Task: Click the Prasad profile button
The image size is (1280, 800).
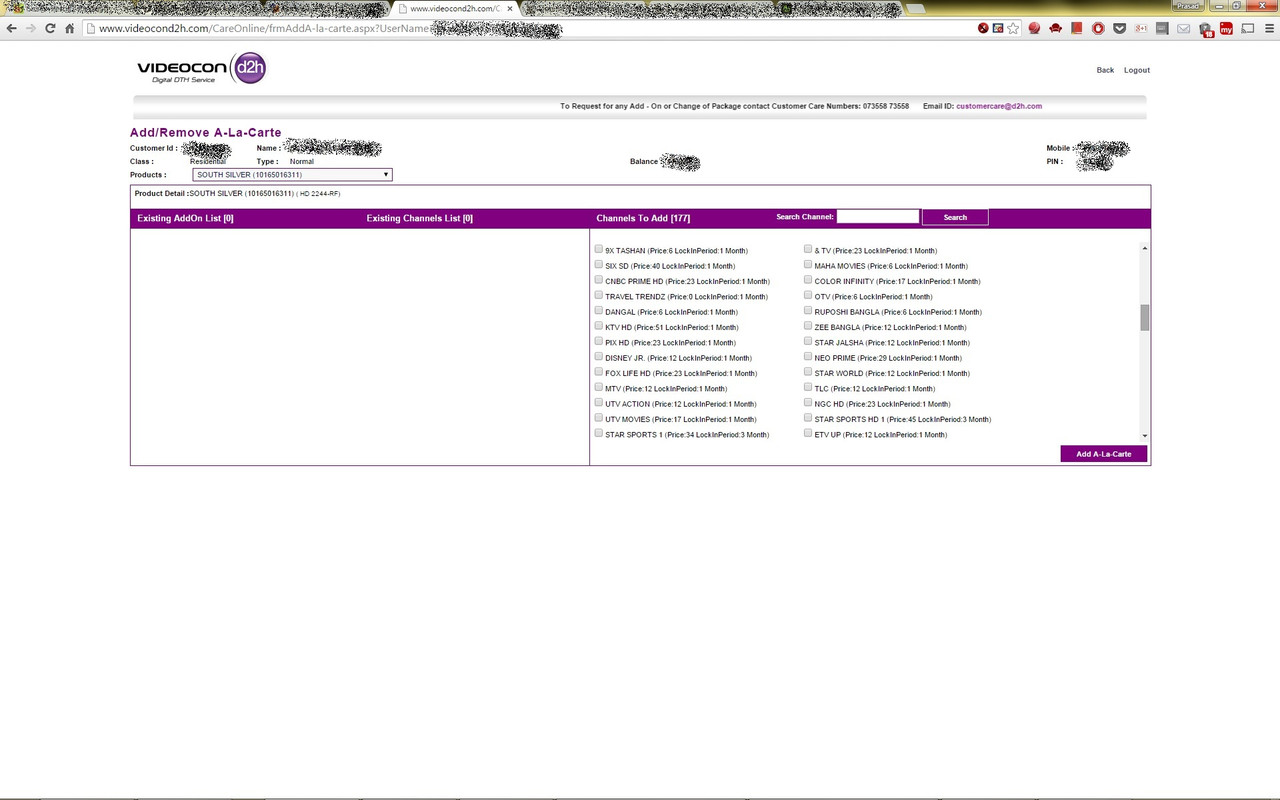Action: (1186, 6)
